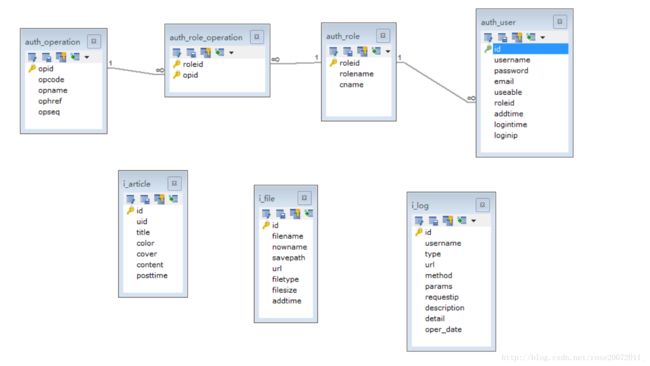Click green fourth toolbar icon in auth_user table

coord(531,37)
